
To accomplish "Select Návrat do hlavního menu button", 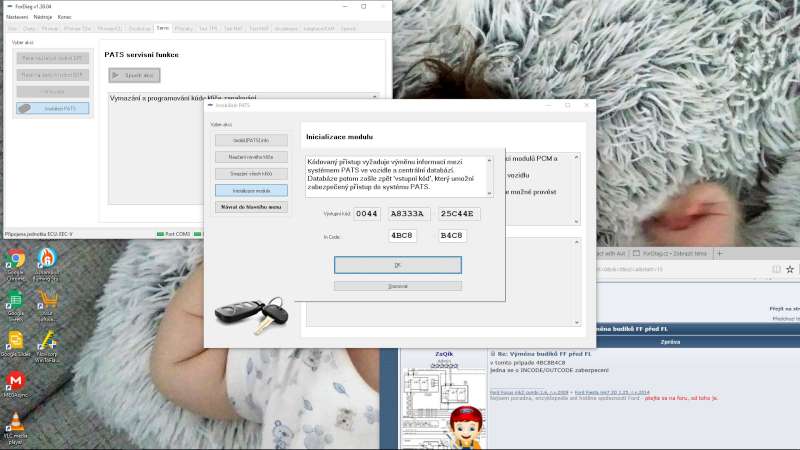I will tap(251, 206).
